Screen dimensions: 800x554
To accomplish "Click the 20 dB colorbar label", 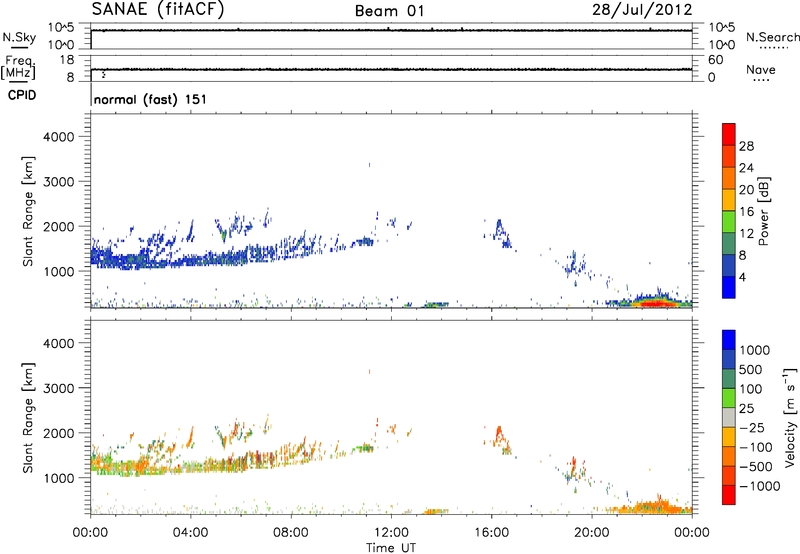I will click(x=746, y=190).
